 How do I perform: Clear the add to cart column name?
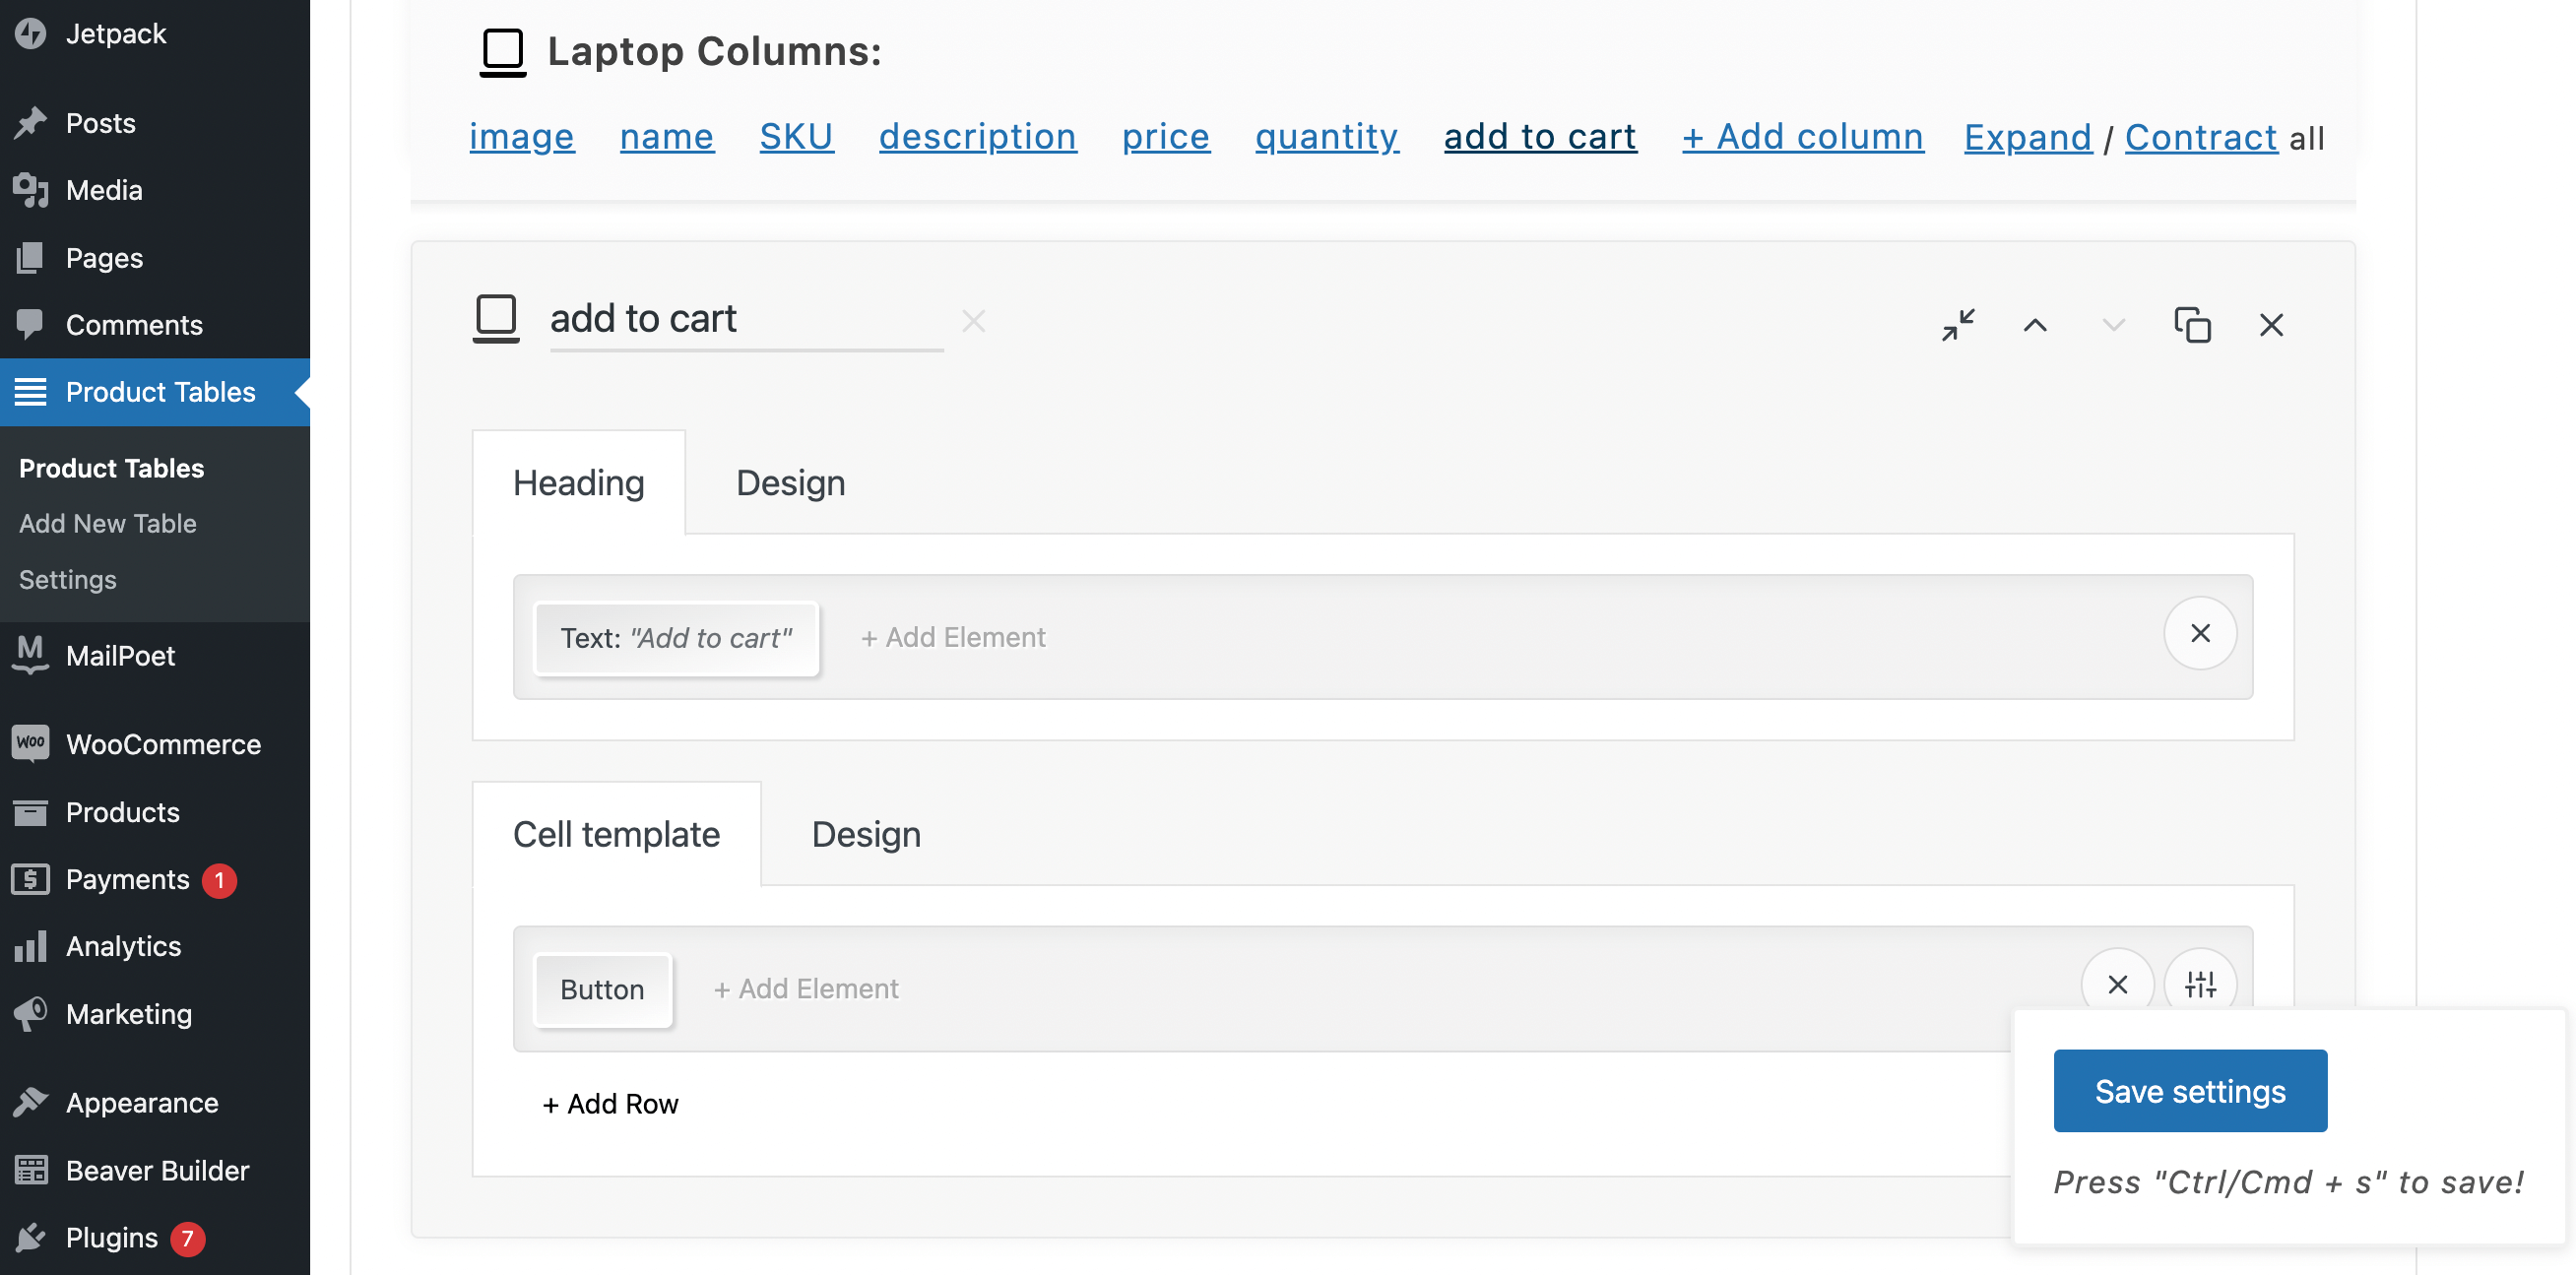[973, 321]
